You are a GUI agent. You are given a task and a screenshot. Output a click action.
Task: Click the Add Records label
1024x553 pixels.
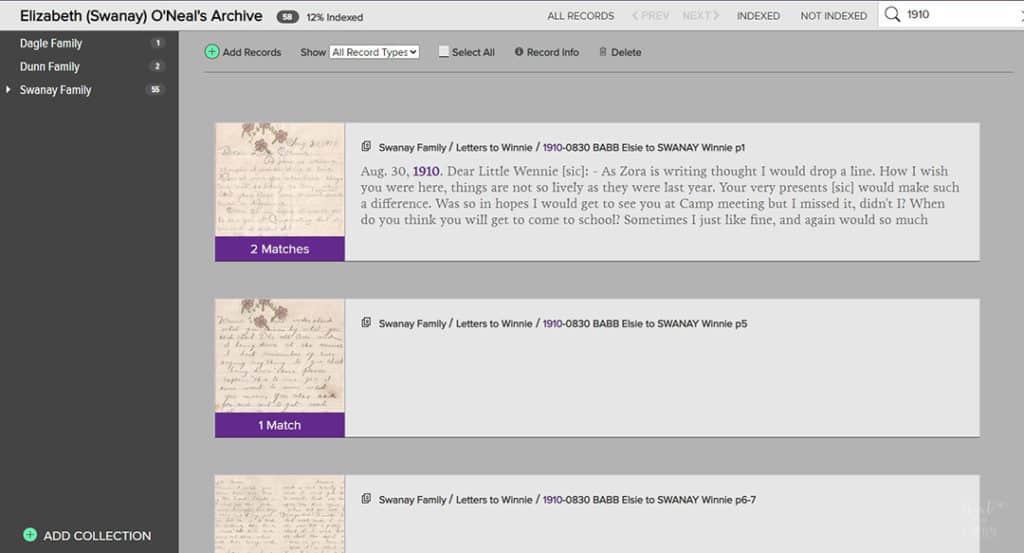(251, 52)
